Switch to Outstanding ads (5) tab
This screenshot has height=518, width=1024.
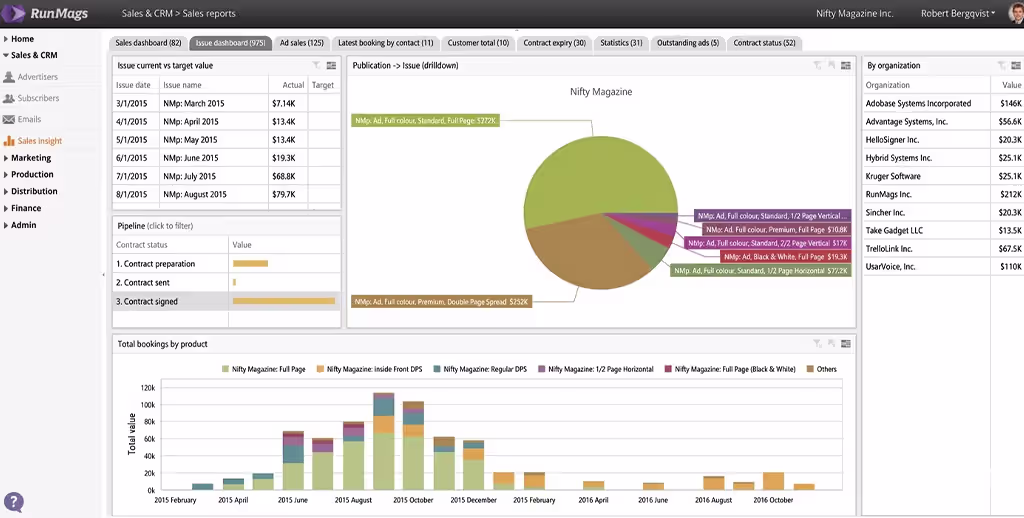[688, 43]
